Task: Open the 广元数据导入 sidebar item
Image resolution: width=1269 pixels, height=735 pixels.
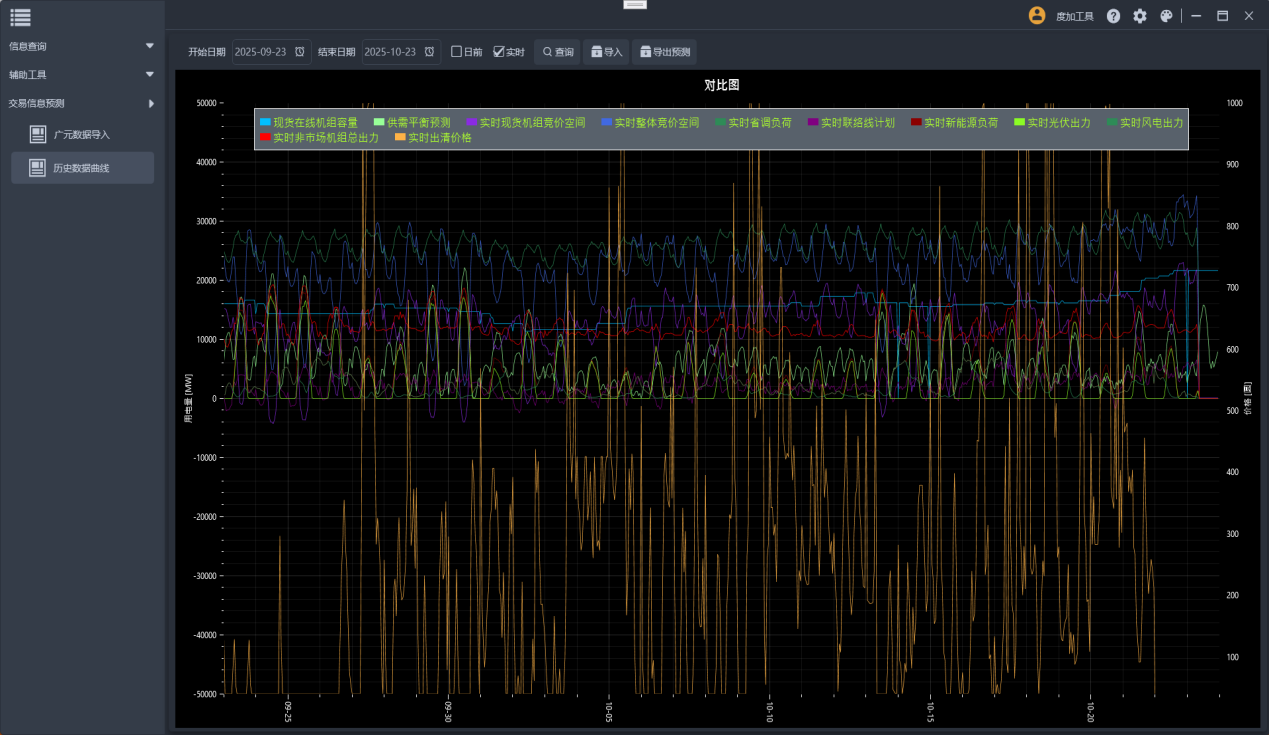Action: coord(82,134)
